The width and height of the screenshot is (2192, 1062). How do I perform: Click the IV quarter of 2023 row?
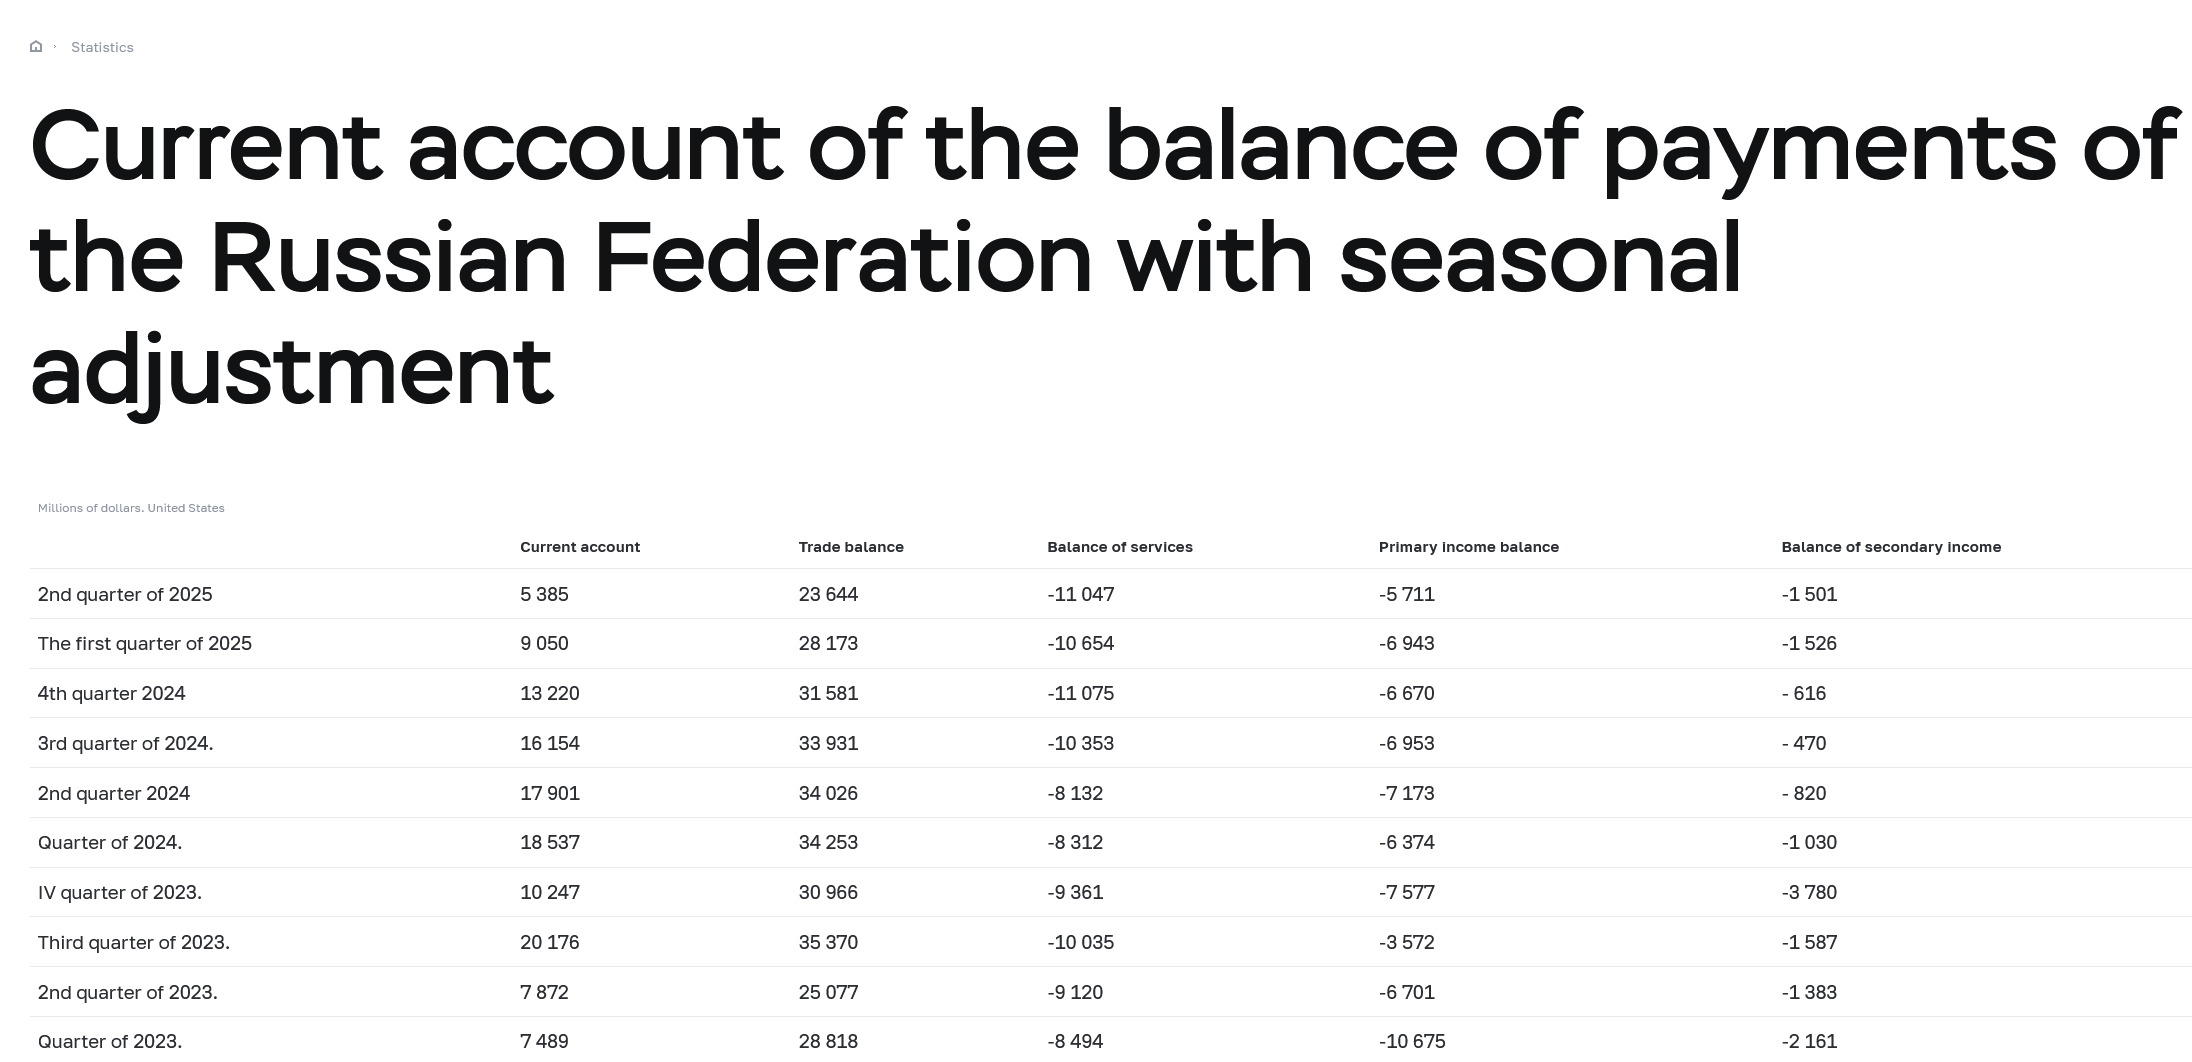pos(1110,892)
